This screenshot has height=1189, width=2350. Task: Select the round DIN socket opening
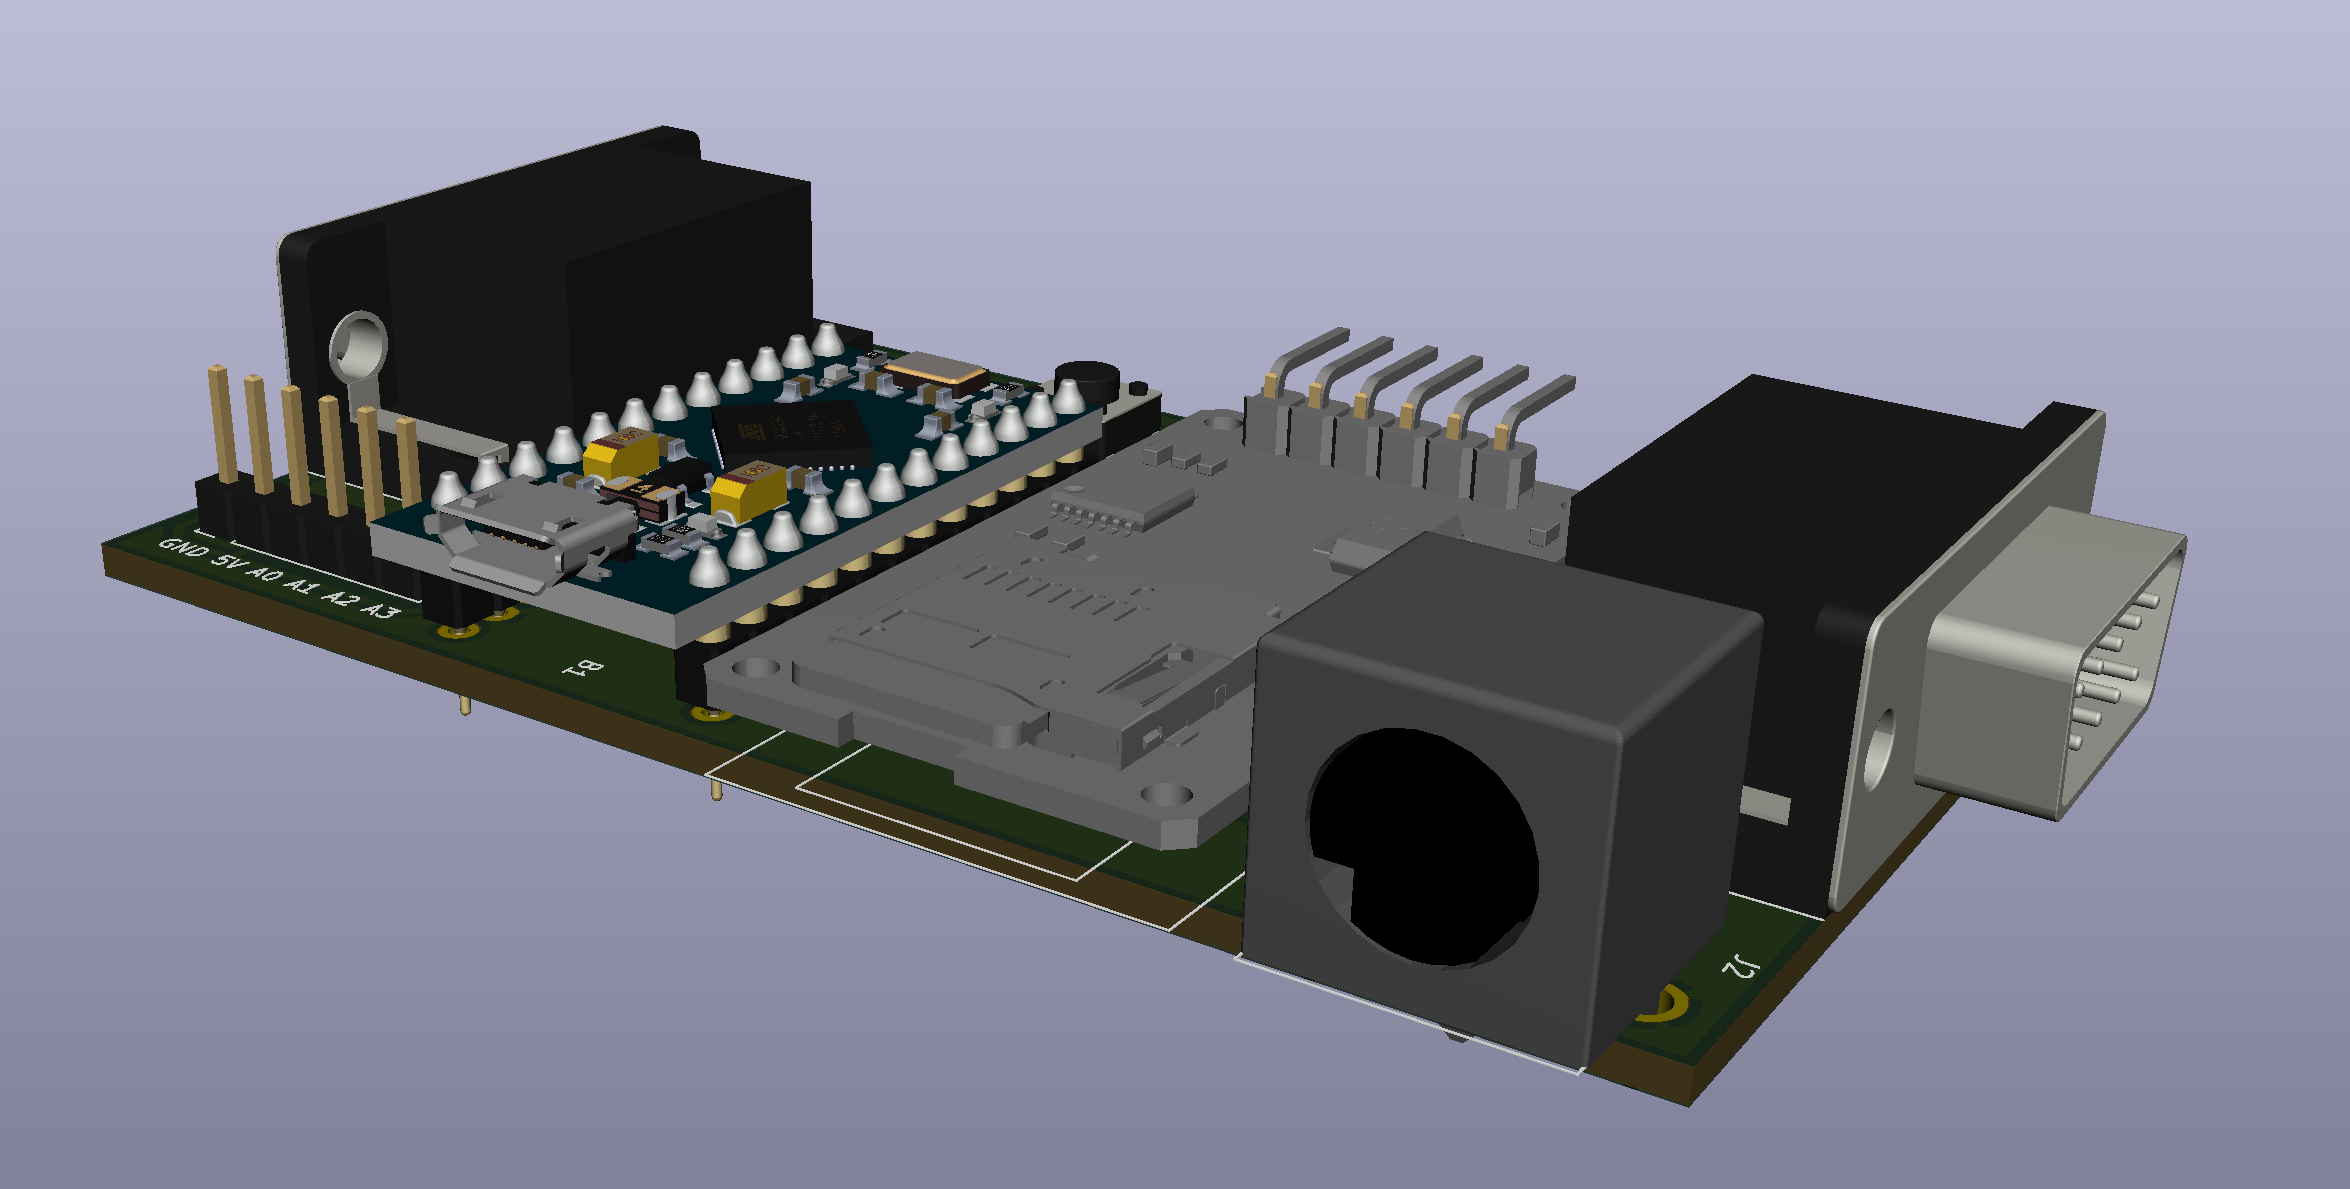tap(1423, 846)
